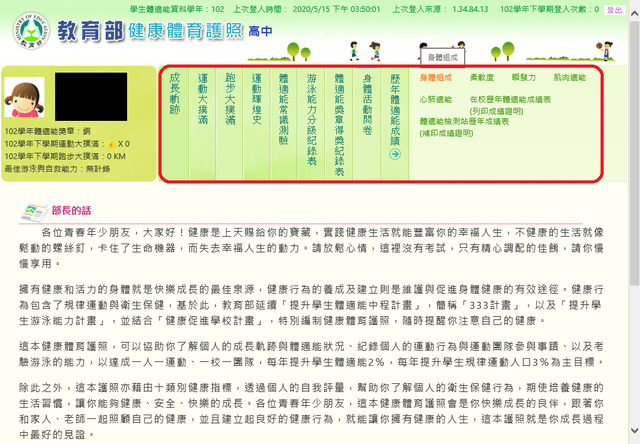Open 體適能檢測站歷年成績表 link
The width and height of the screenshot is (640, 444).
[464, 122]
